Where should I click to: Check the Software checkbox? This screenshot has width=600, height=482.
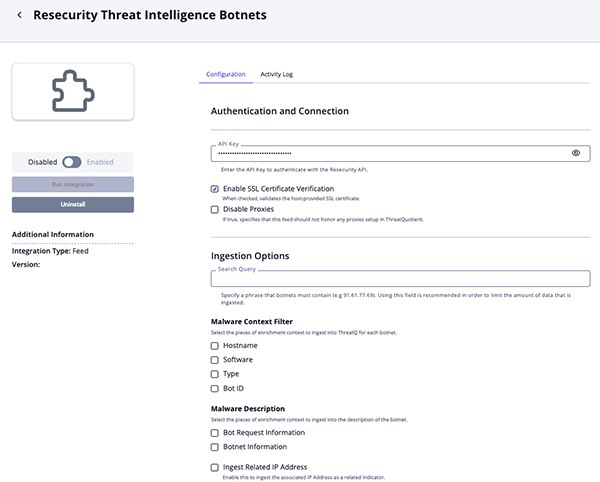click(x=215, y=359)
